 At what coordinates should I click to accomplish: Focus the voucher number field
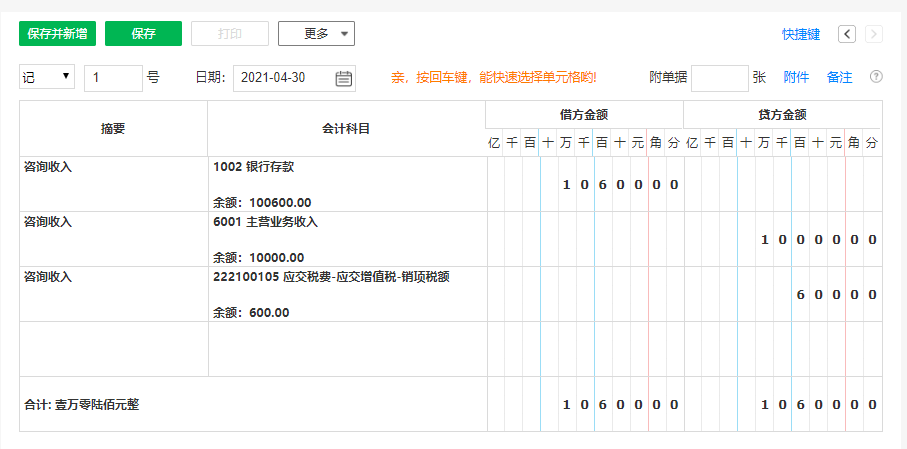(113, 78)
